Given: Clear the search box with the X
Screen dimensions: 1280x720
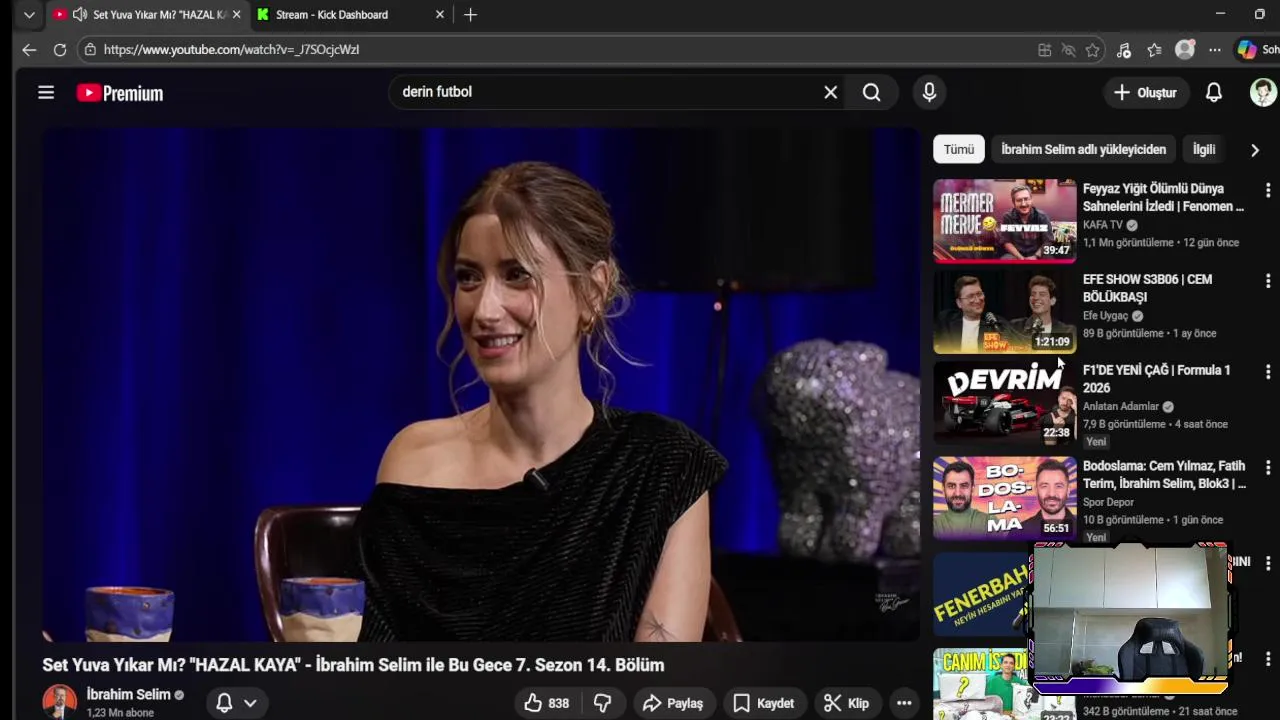Looking at the screenshot, I should (830, 92).
